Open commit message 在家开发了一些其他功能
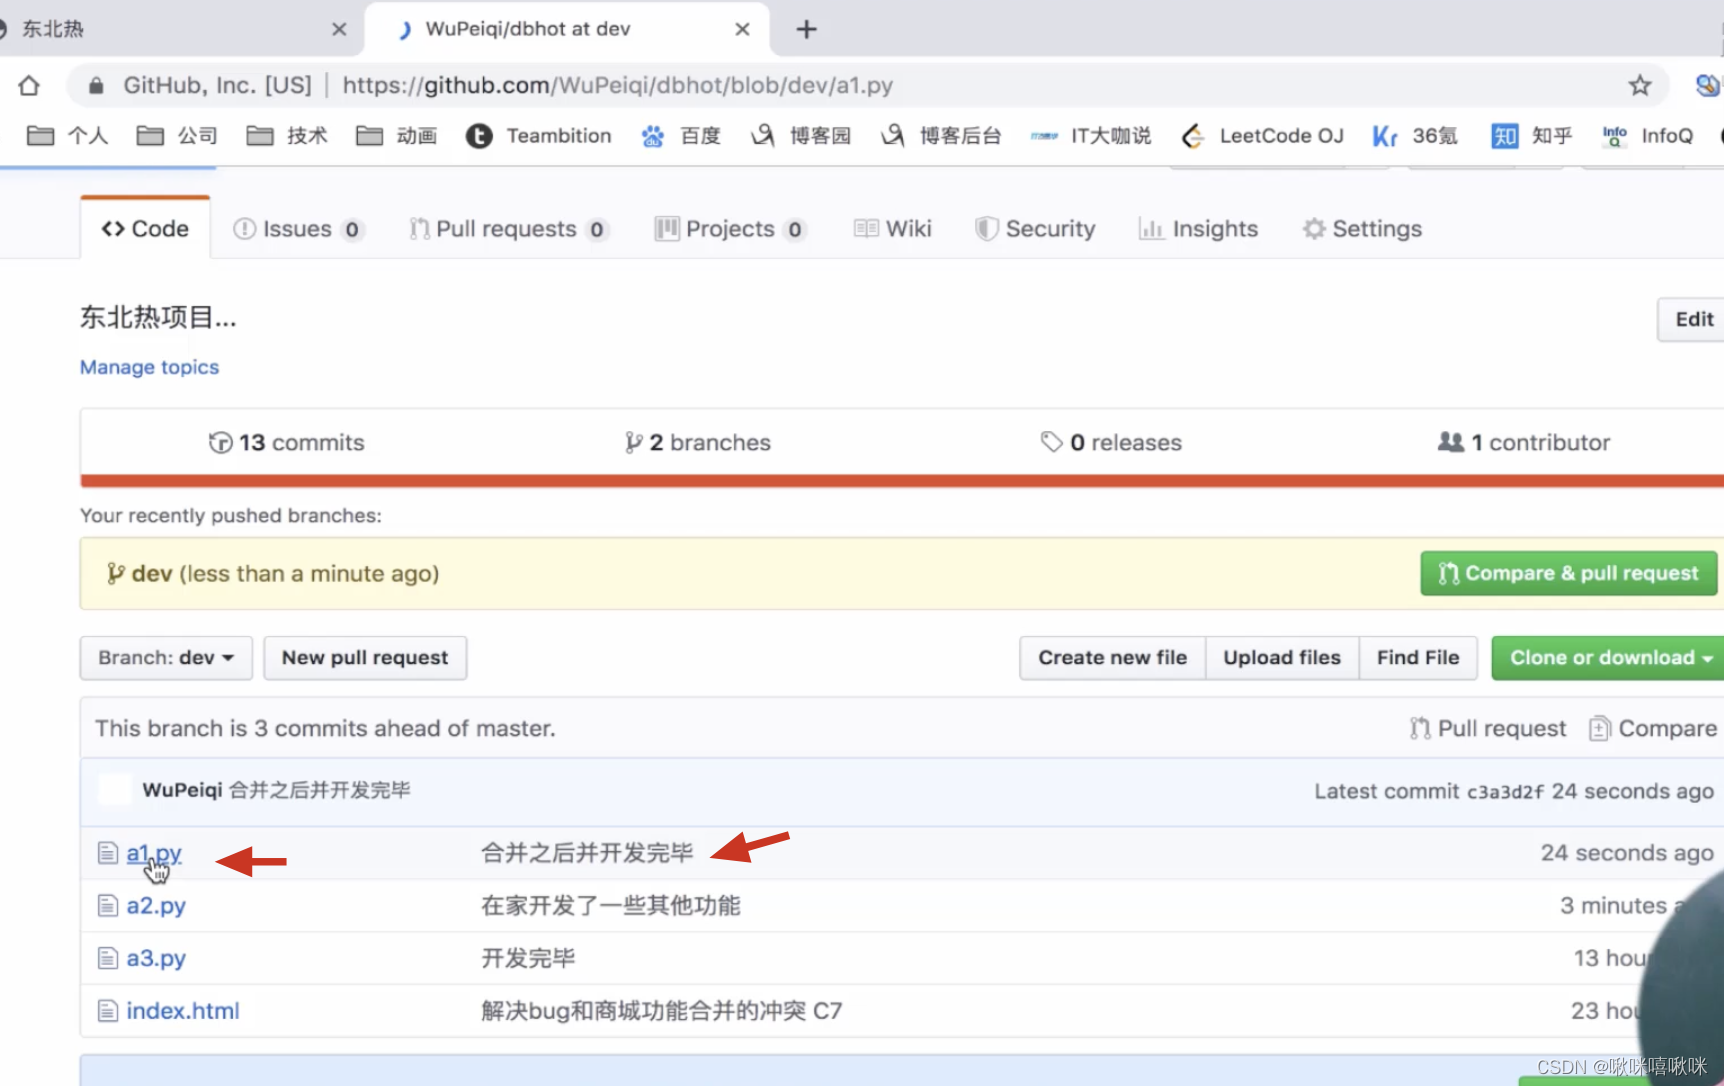This screenshot has height=1086, width=1724. click(x=611, y=906)
